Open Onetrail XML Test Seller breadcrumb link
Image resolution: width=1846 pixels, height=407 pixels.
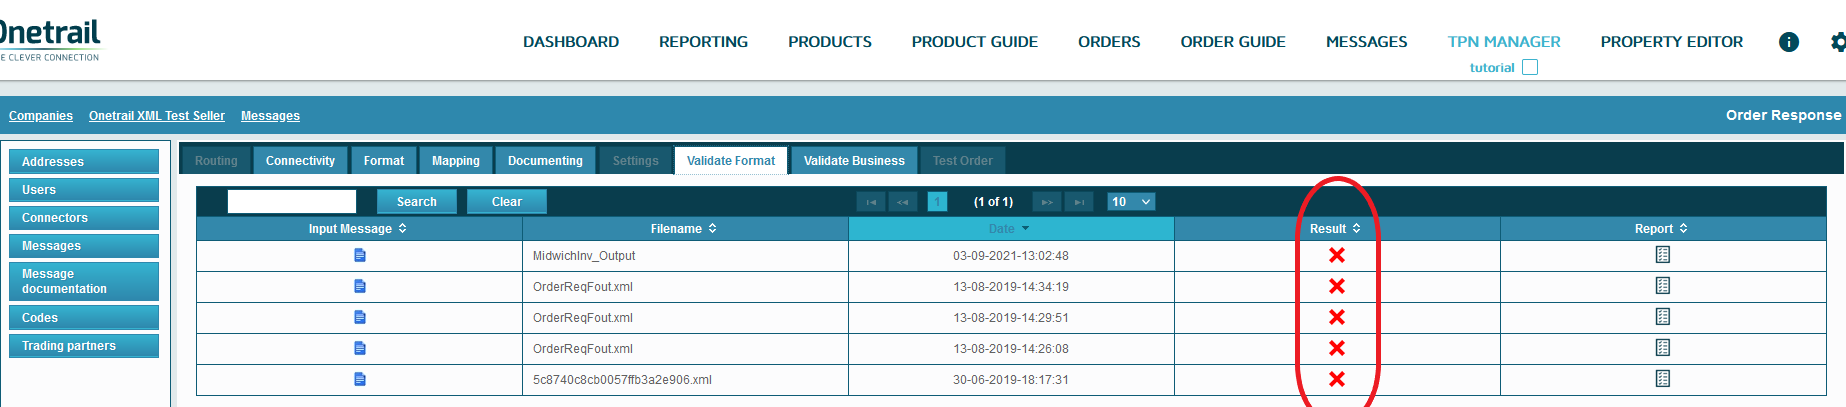tap(157, 116)
